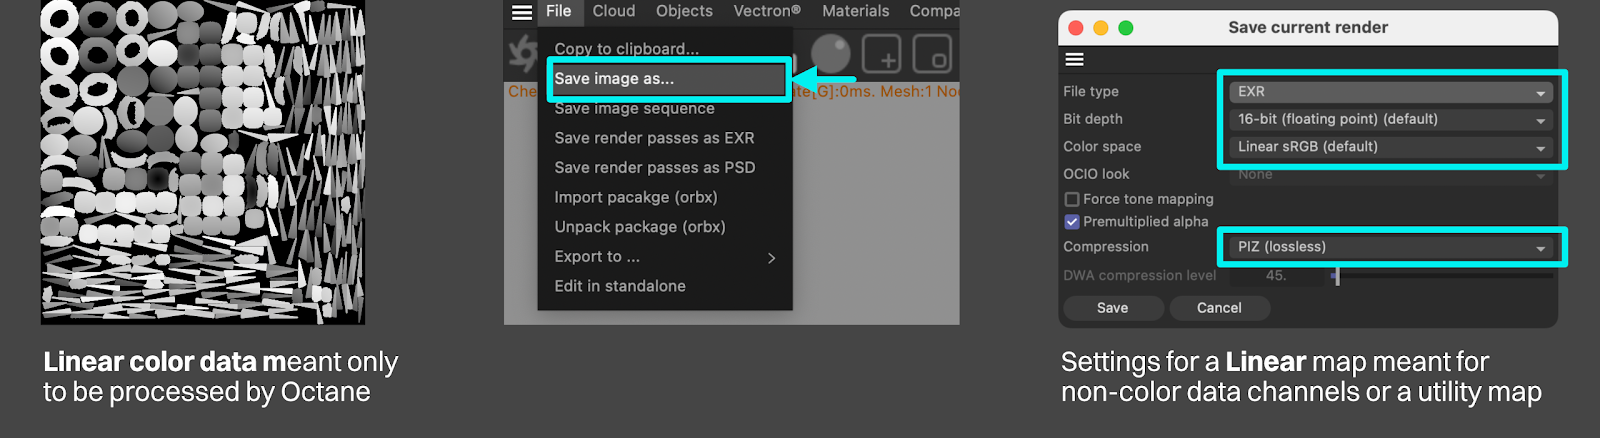
Task: Enable the Force tone mapping checkbox
Action: click(1072, 200)
